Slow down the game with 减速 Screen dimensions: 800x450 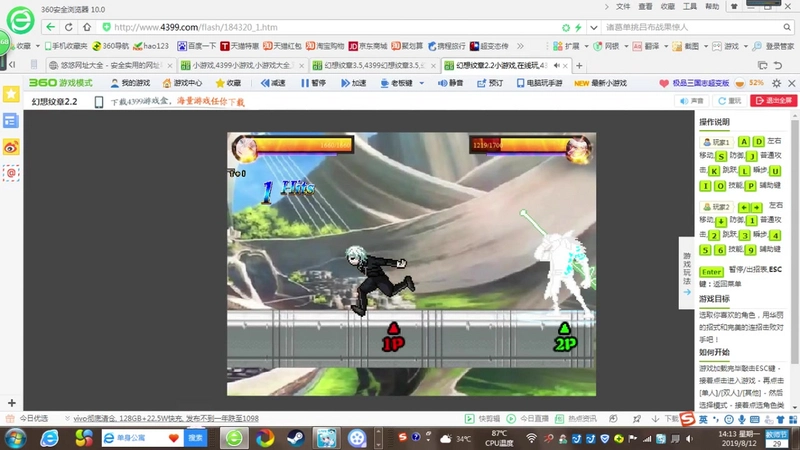tap(273, 83)
